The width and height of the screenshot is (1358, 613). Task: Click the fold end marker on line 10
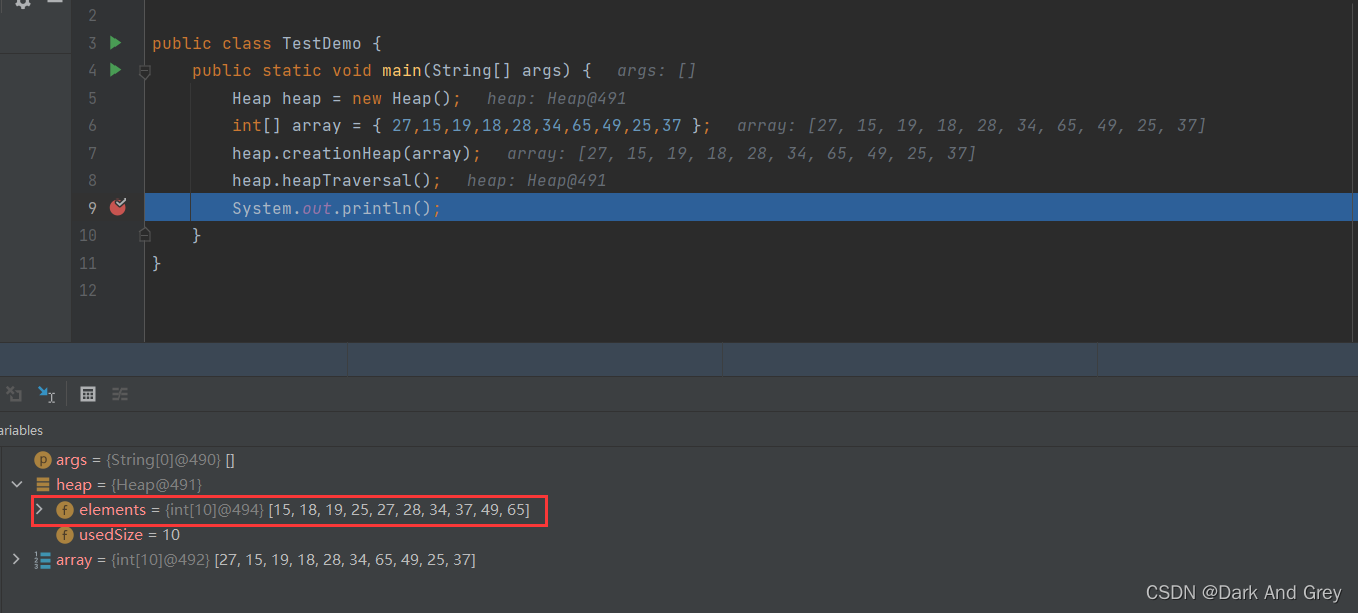pyautogui.click(x=144, y=234)
